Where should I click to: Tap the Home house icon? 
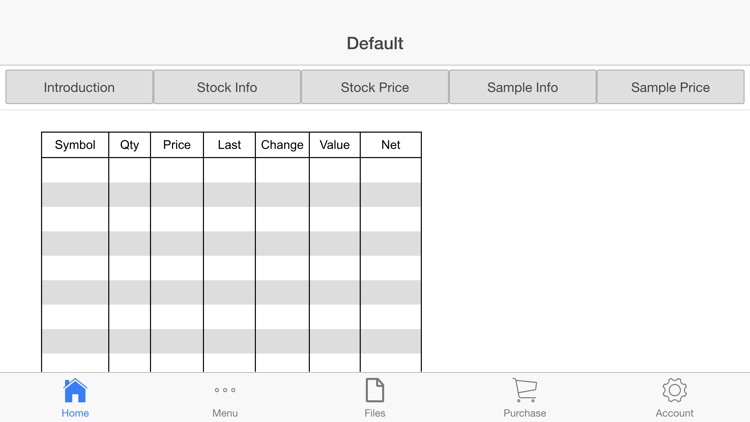point(75,390)
